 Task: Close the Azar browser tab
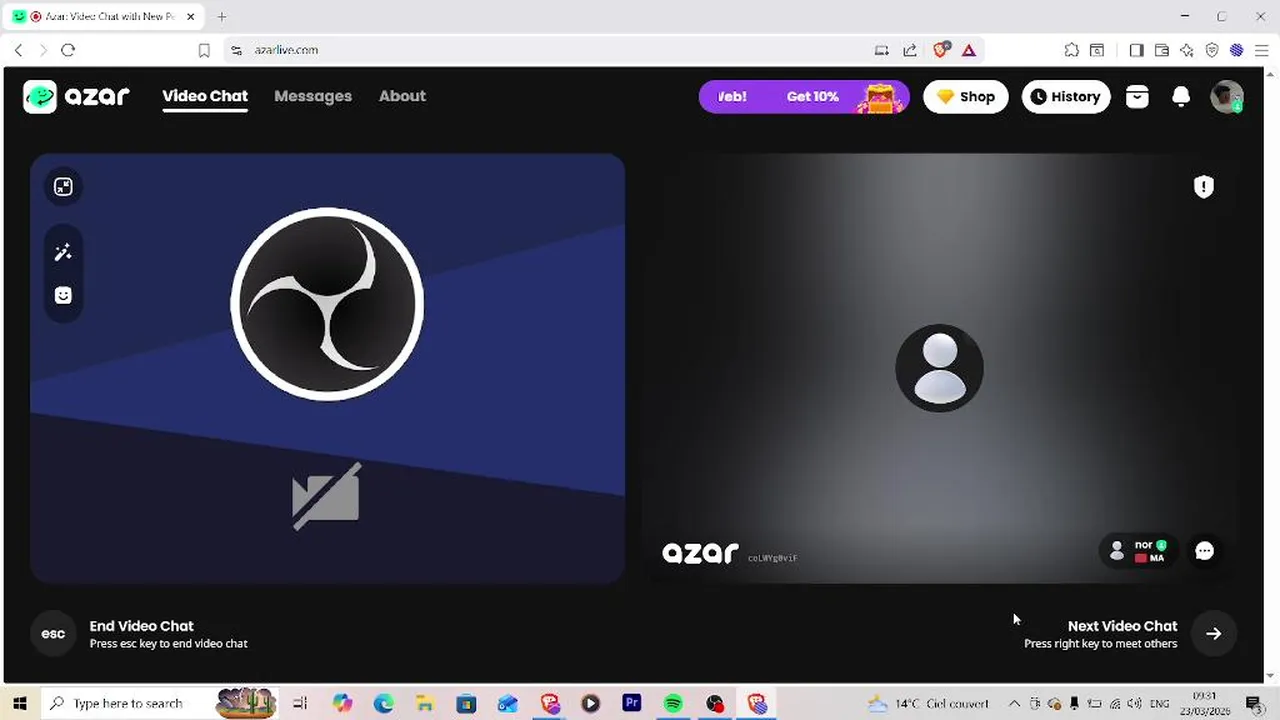click(x=191, y=16)
